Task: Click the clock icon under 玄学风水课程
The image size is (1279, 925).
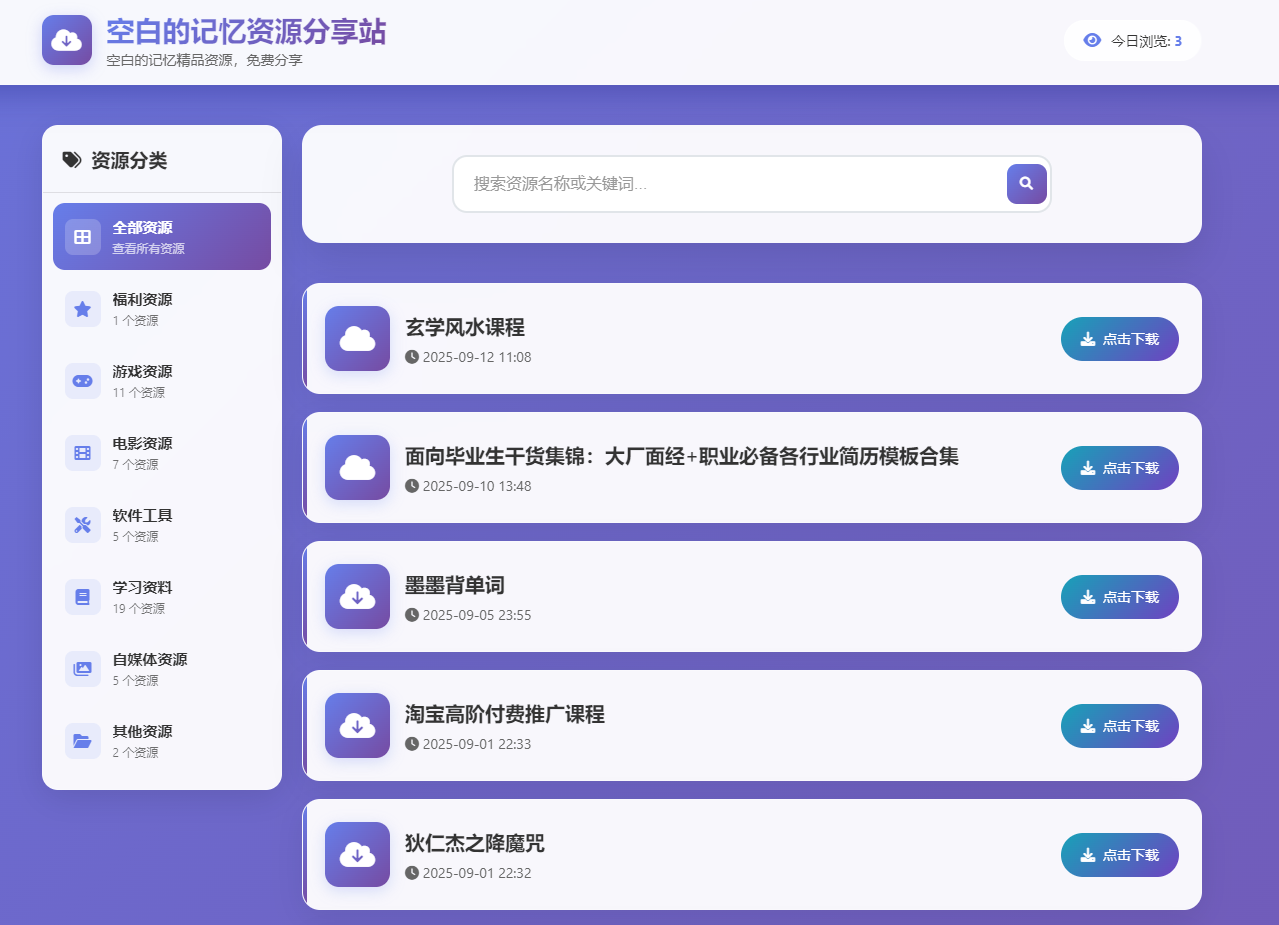Action: click(x=411, y=356)
